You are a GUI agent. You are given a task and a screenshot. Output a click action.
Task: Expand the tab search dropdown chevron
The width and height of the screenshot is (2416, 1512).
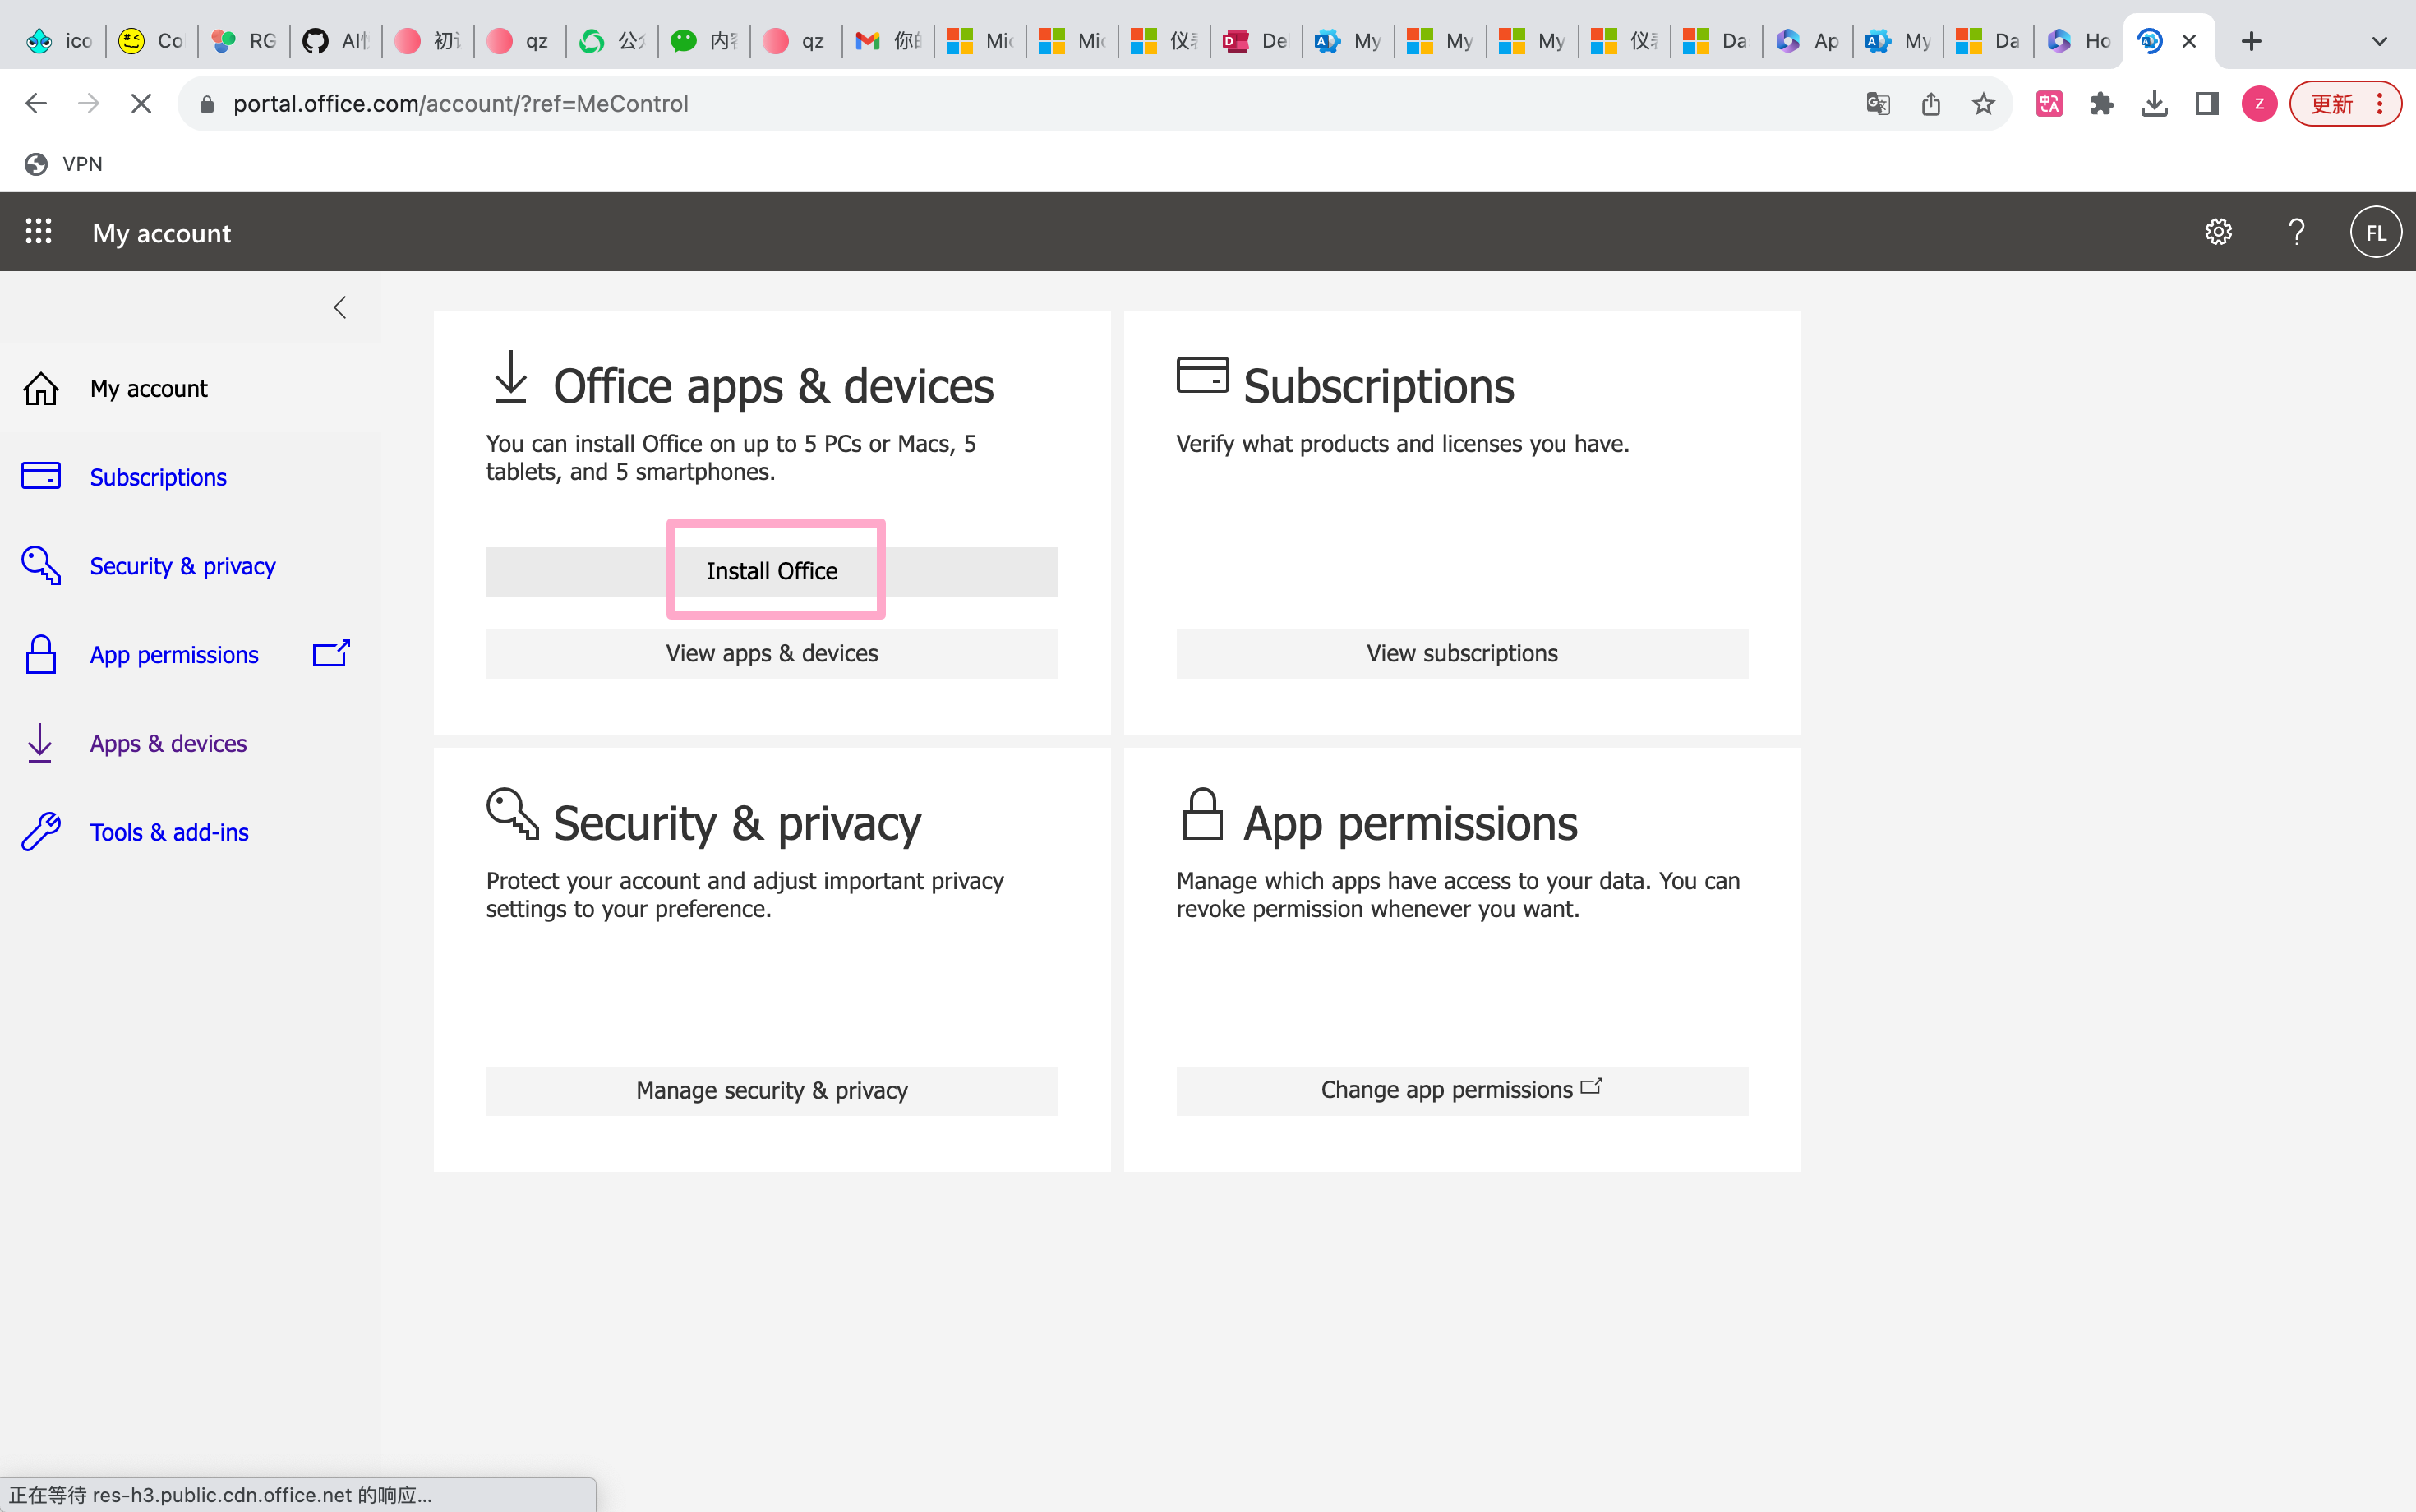click(x=2380, y=41)
